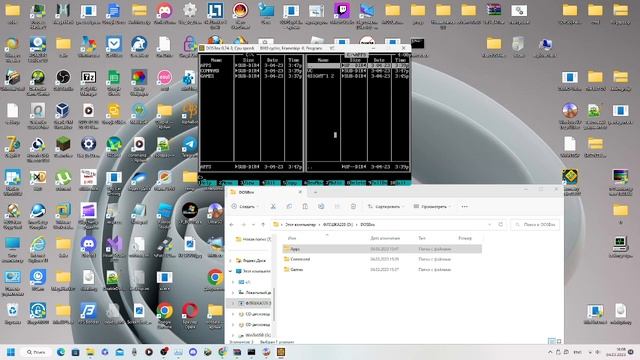Sort by the Имя column header
The width and height of the screenshot is (640, 360).
pyautogui.click(x=292, y=238)
